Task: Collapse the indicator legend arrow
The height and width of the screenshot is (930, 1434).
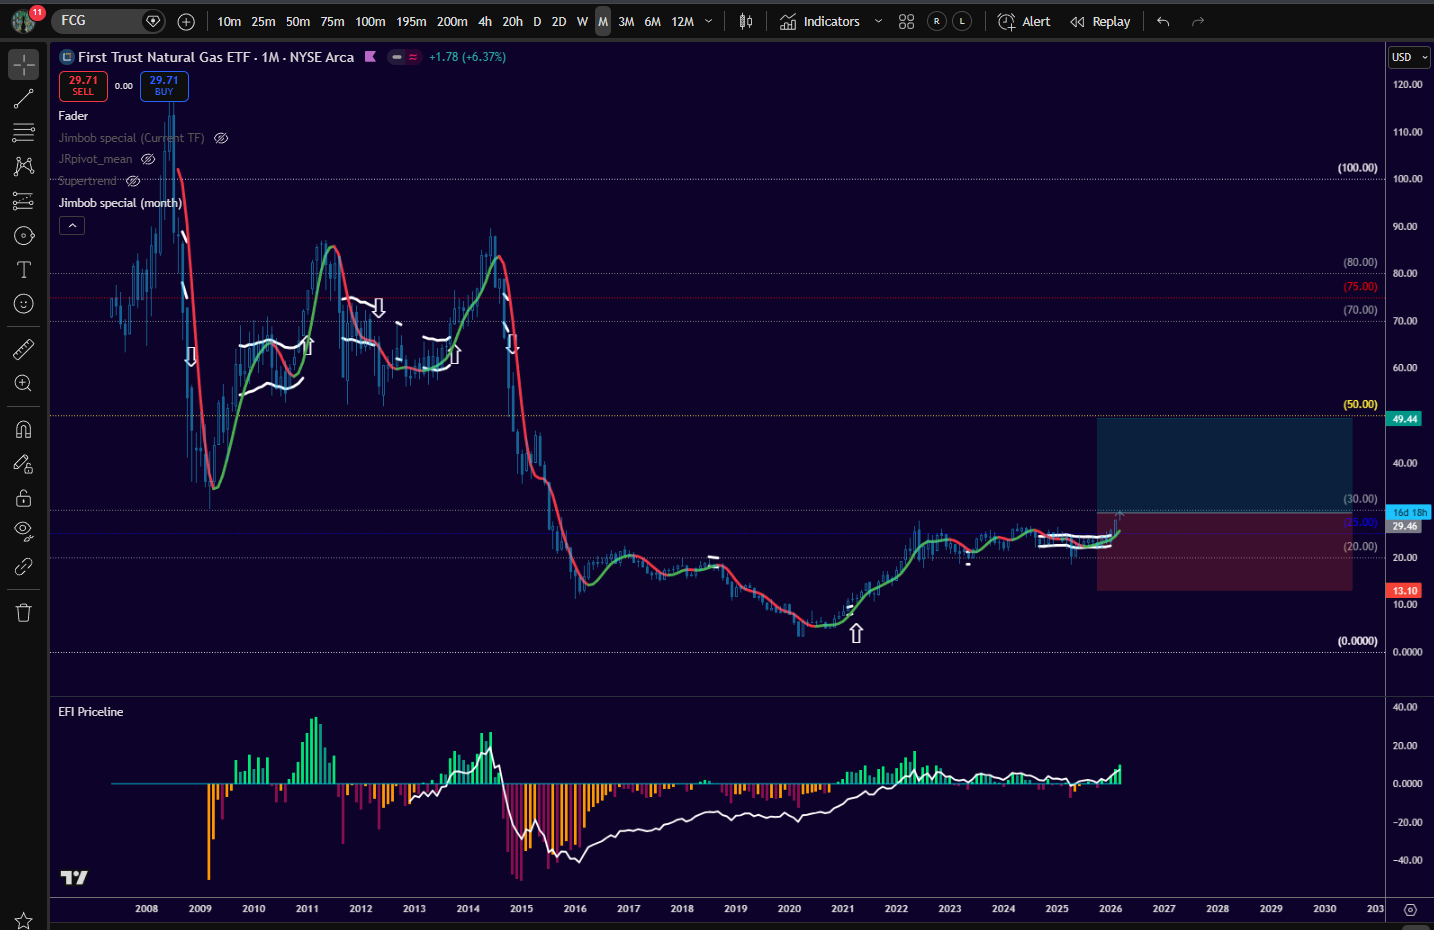Action: [72, 226]
